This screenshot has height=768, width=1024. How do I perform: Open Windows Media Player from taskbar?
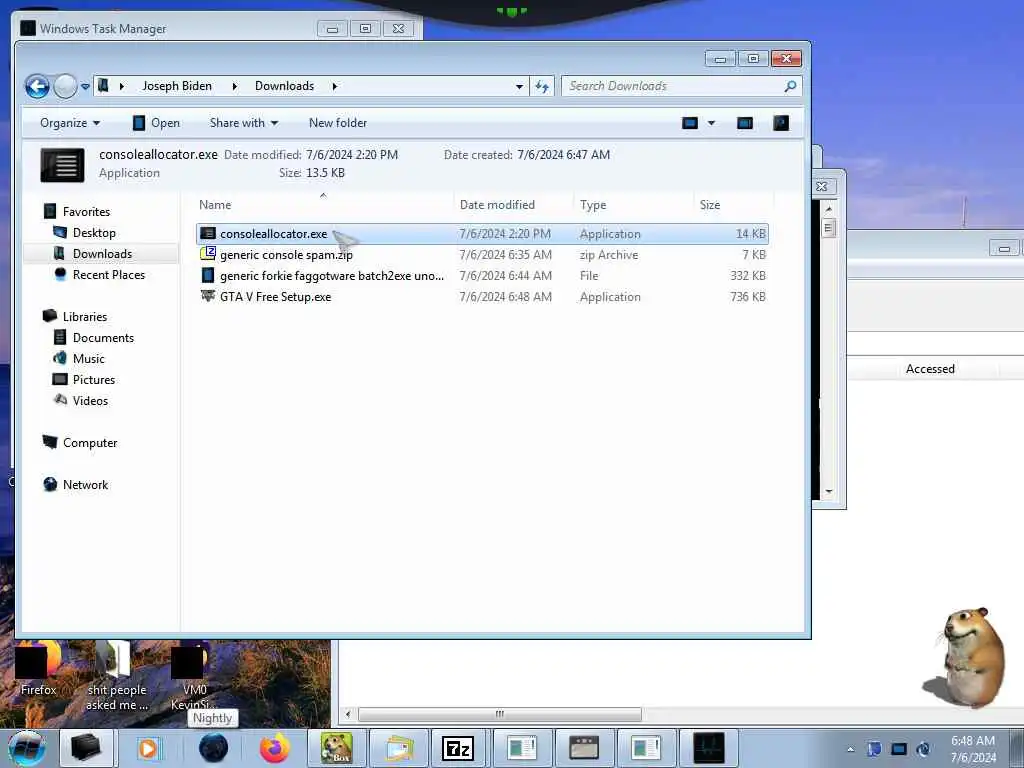click(148, 748)
